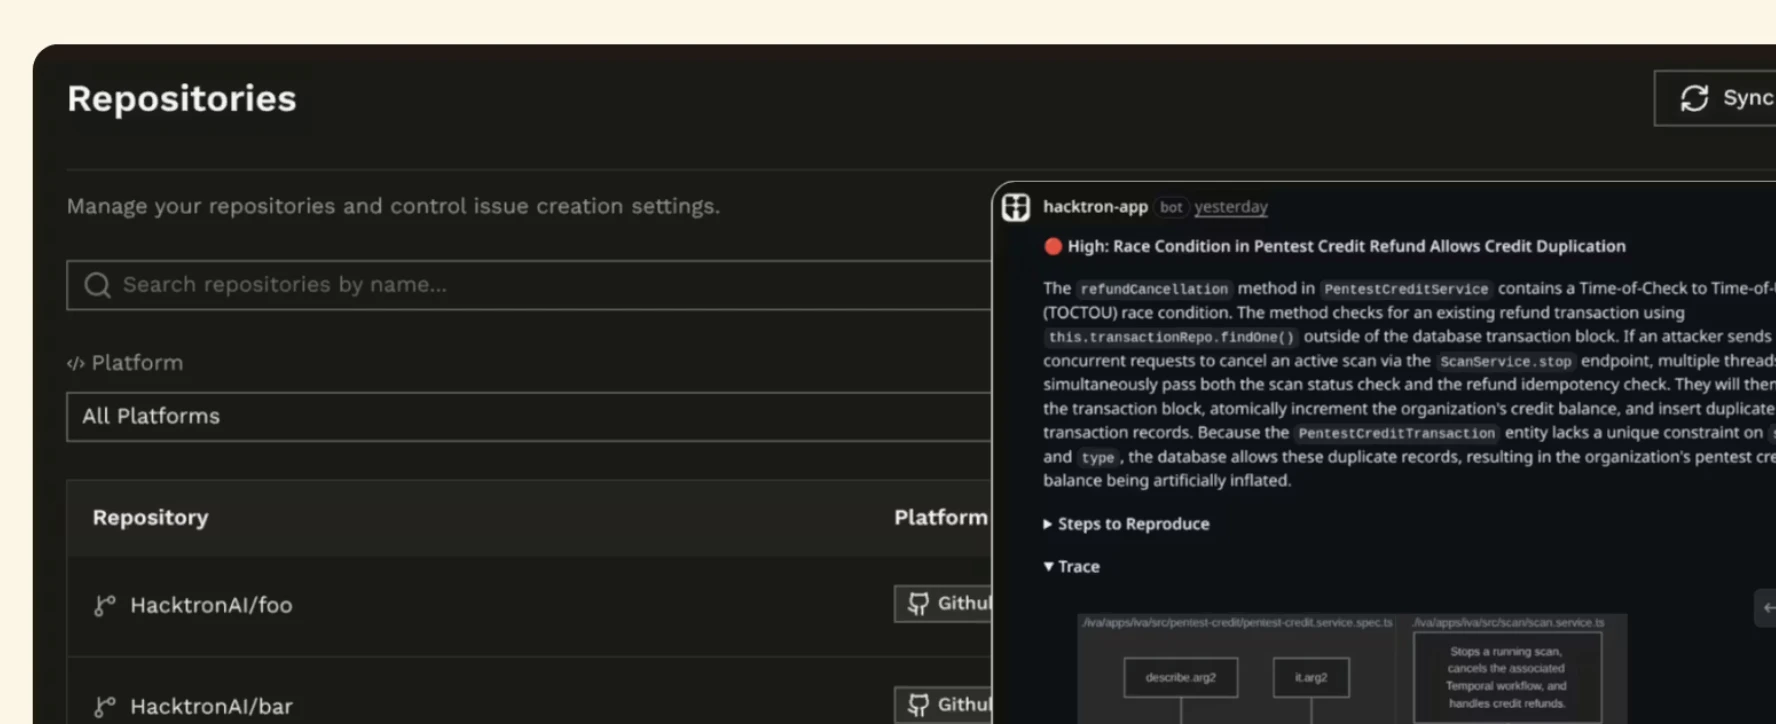Focus the Search repositories by name field
1776x724 pixels.
(529, 285)
